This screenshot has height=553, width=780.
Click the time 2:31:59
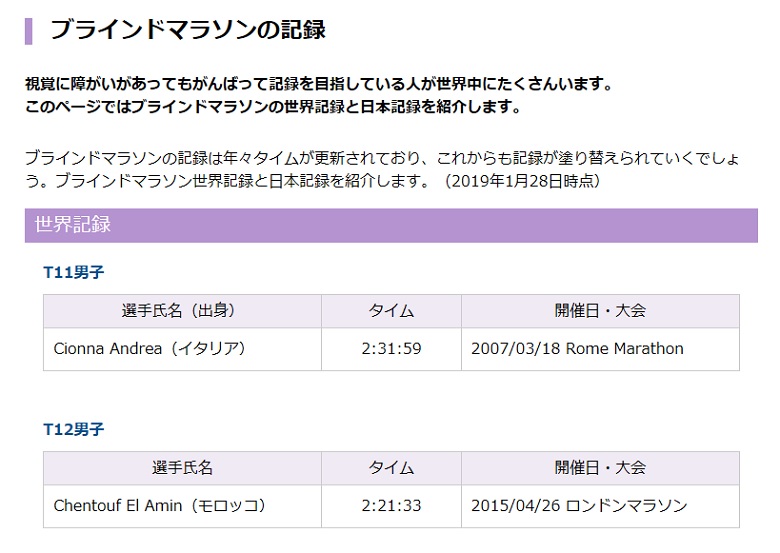coord(391,349)
